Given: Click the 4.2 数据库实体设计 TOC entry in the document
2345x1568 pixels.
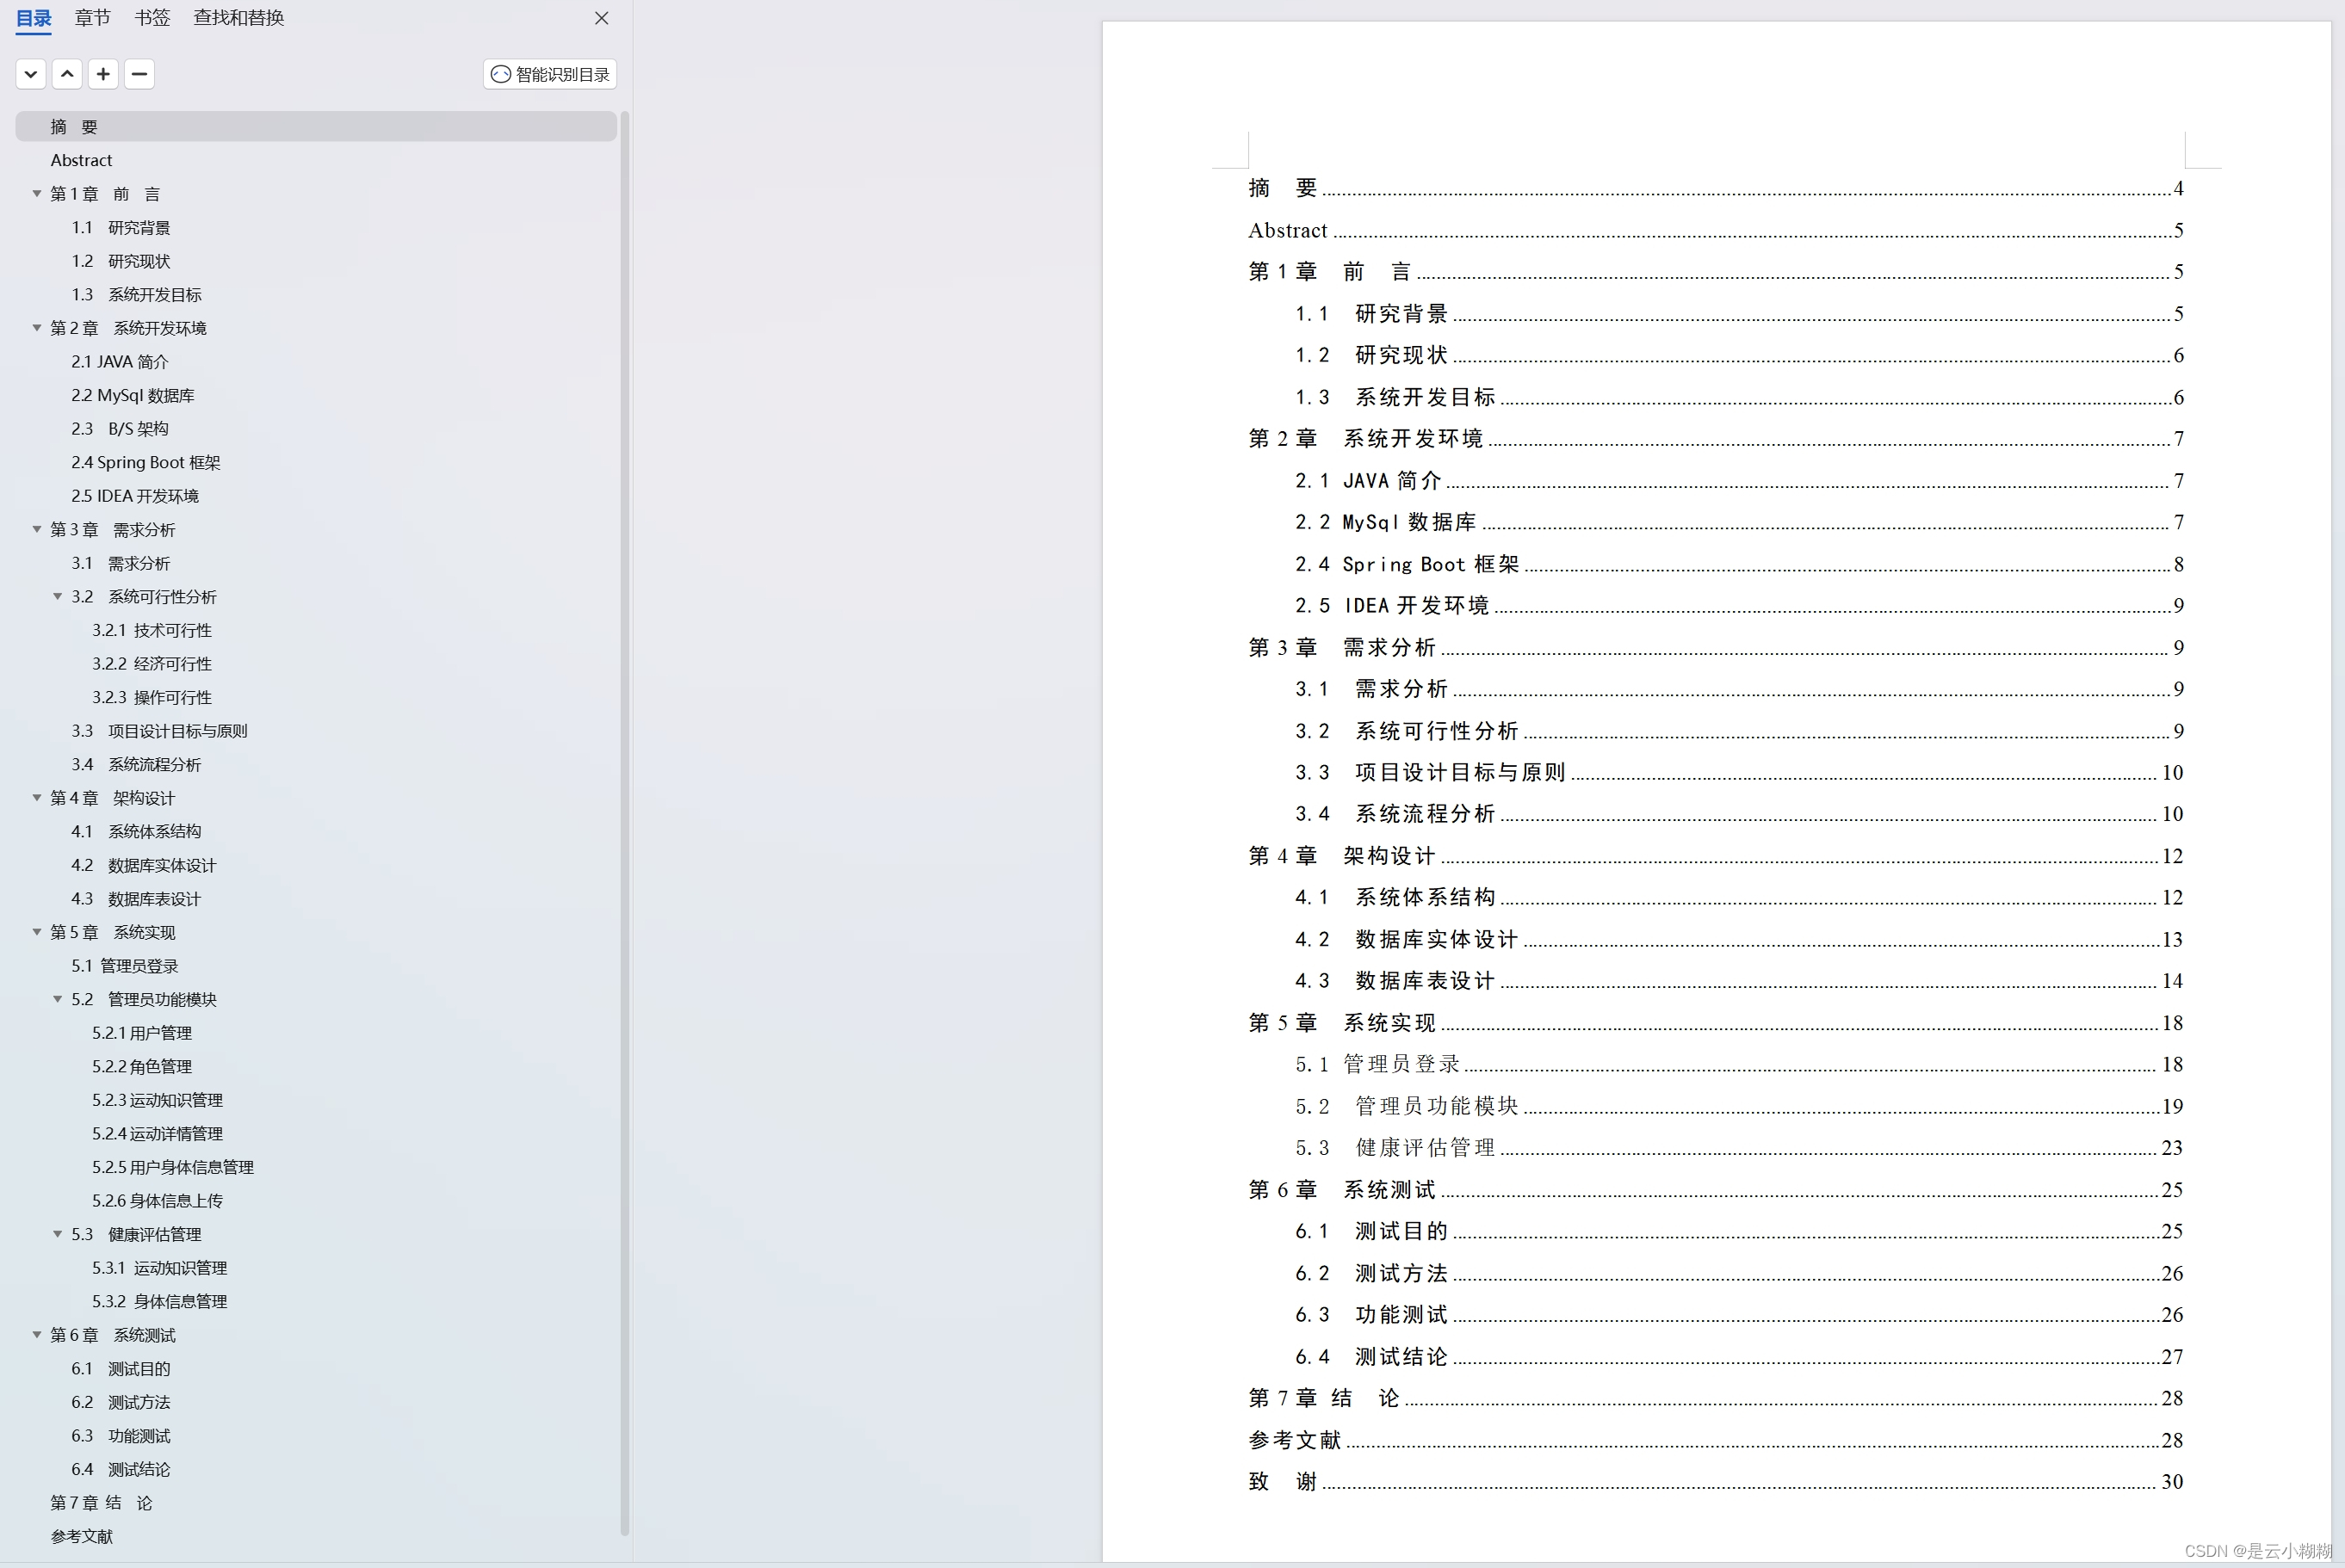Looking at the screenshot, I should [1436, 939].
